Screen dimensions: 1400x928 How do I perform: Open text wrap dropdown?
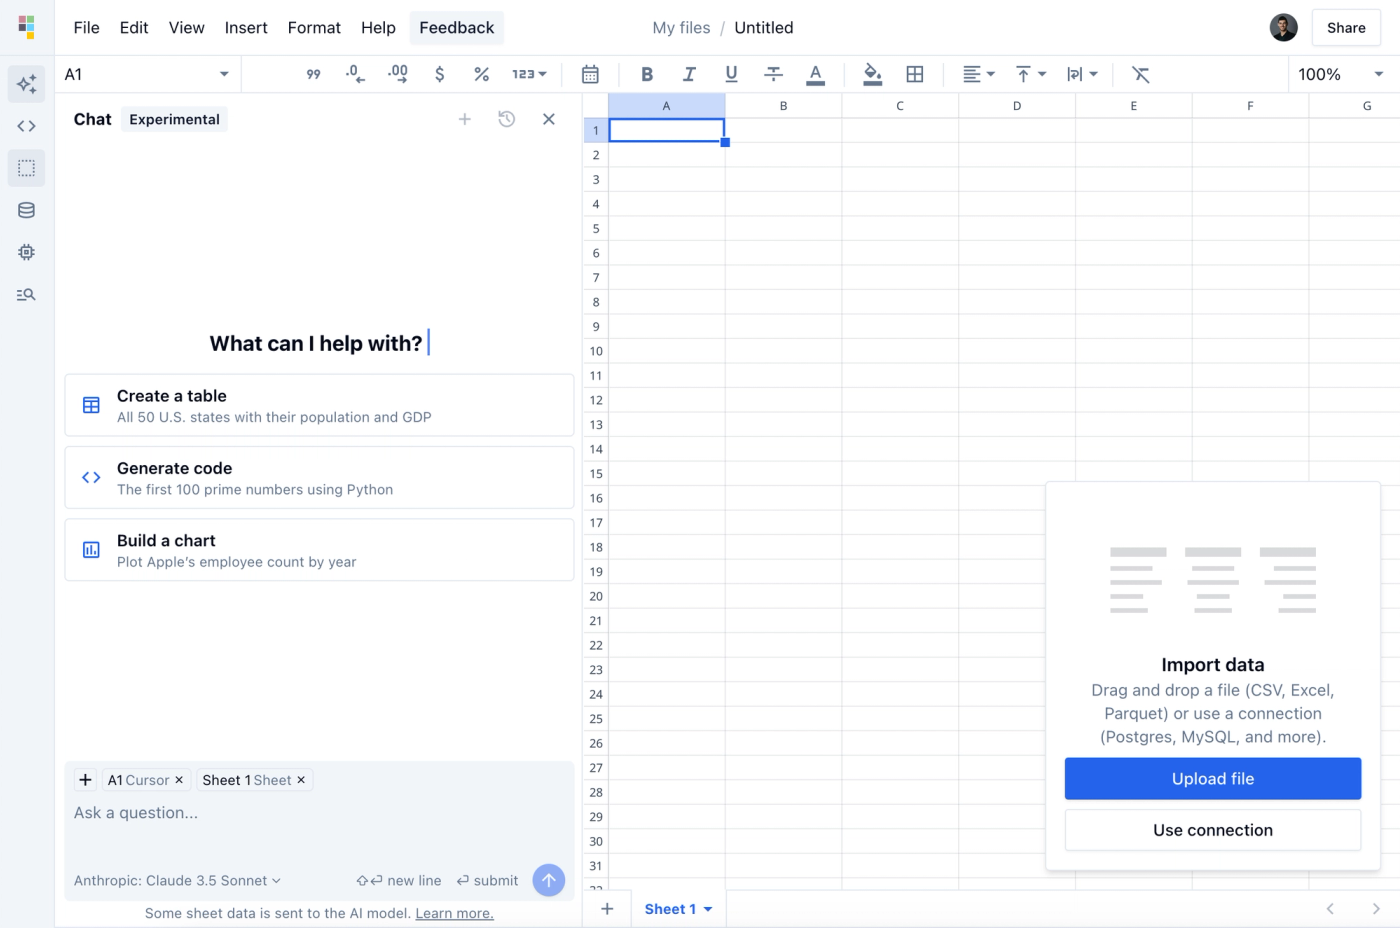1082,74
